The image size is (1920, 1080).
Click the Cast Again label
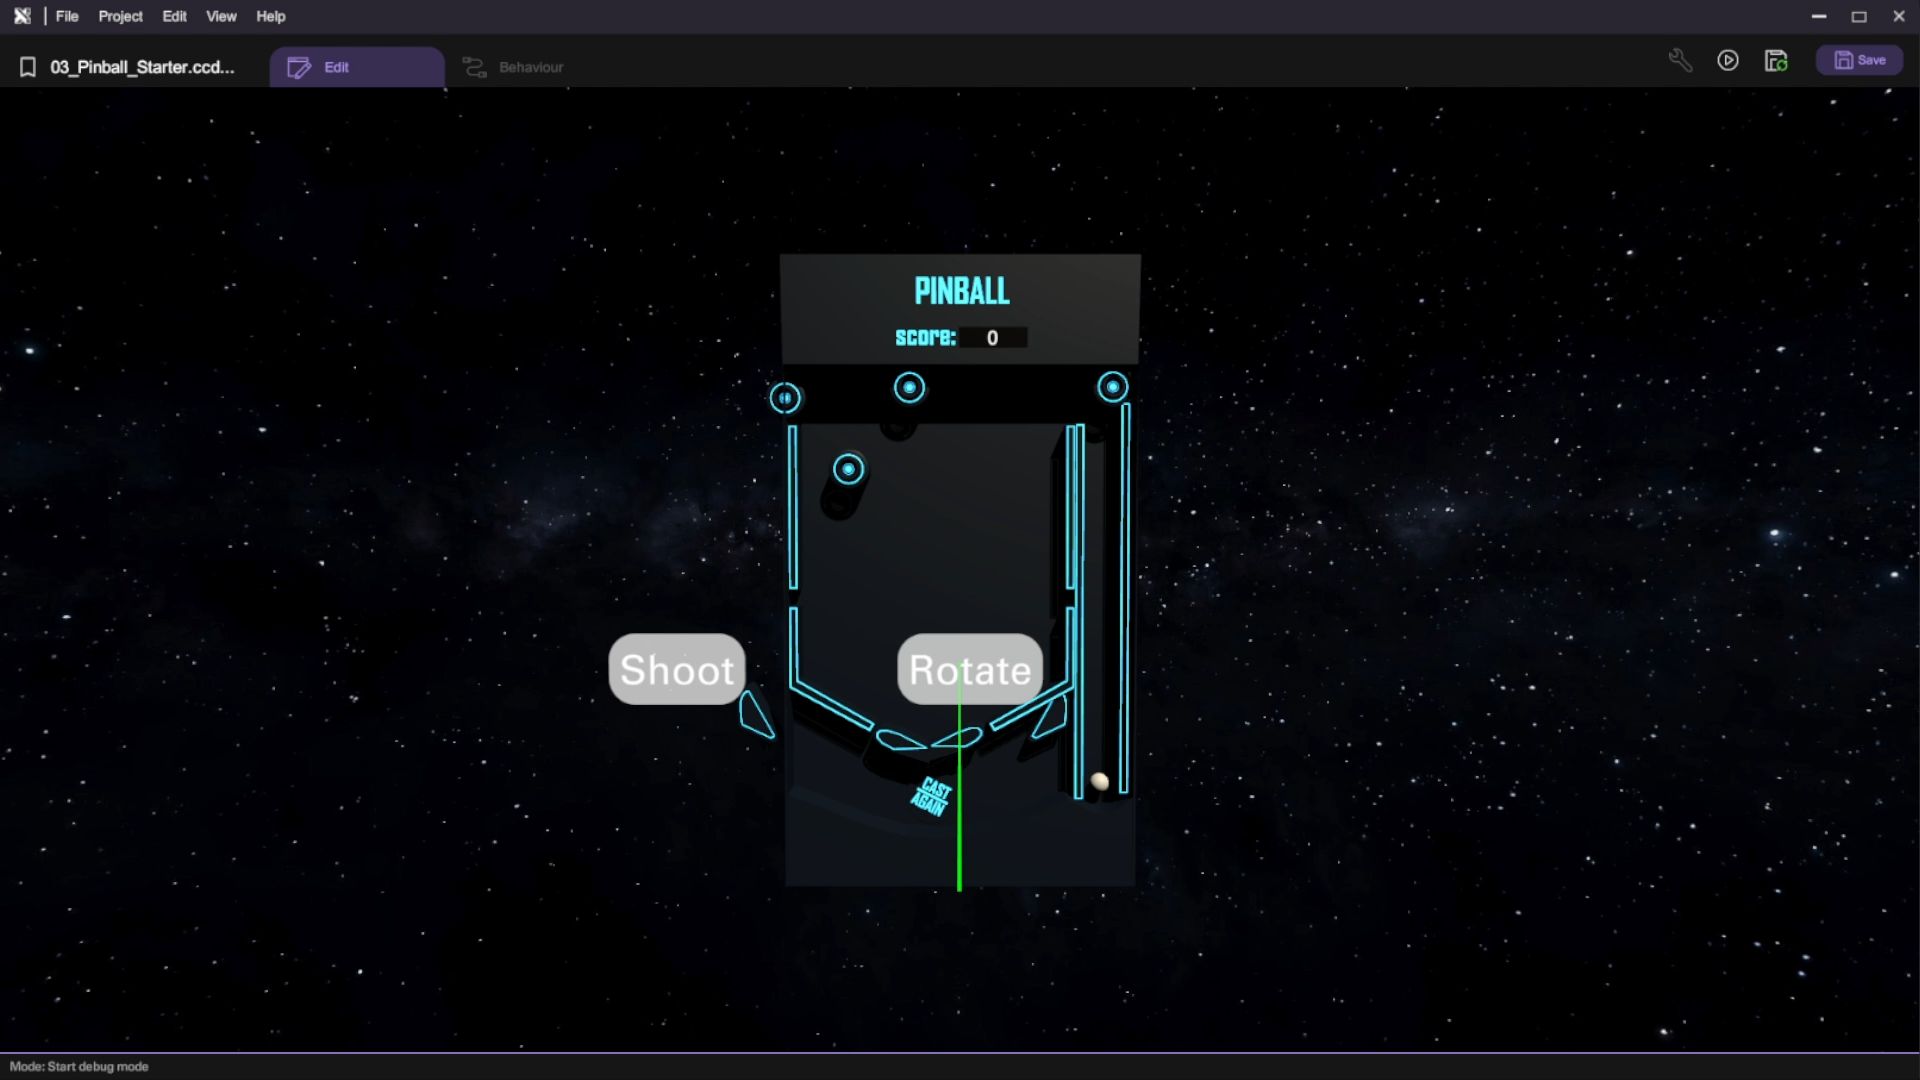[931, 797]
